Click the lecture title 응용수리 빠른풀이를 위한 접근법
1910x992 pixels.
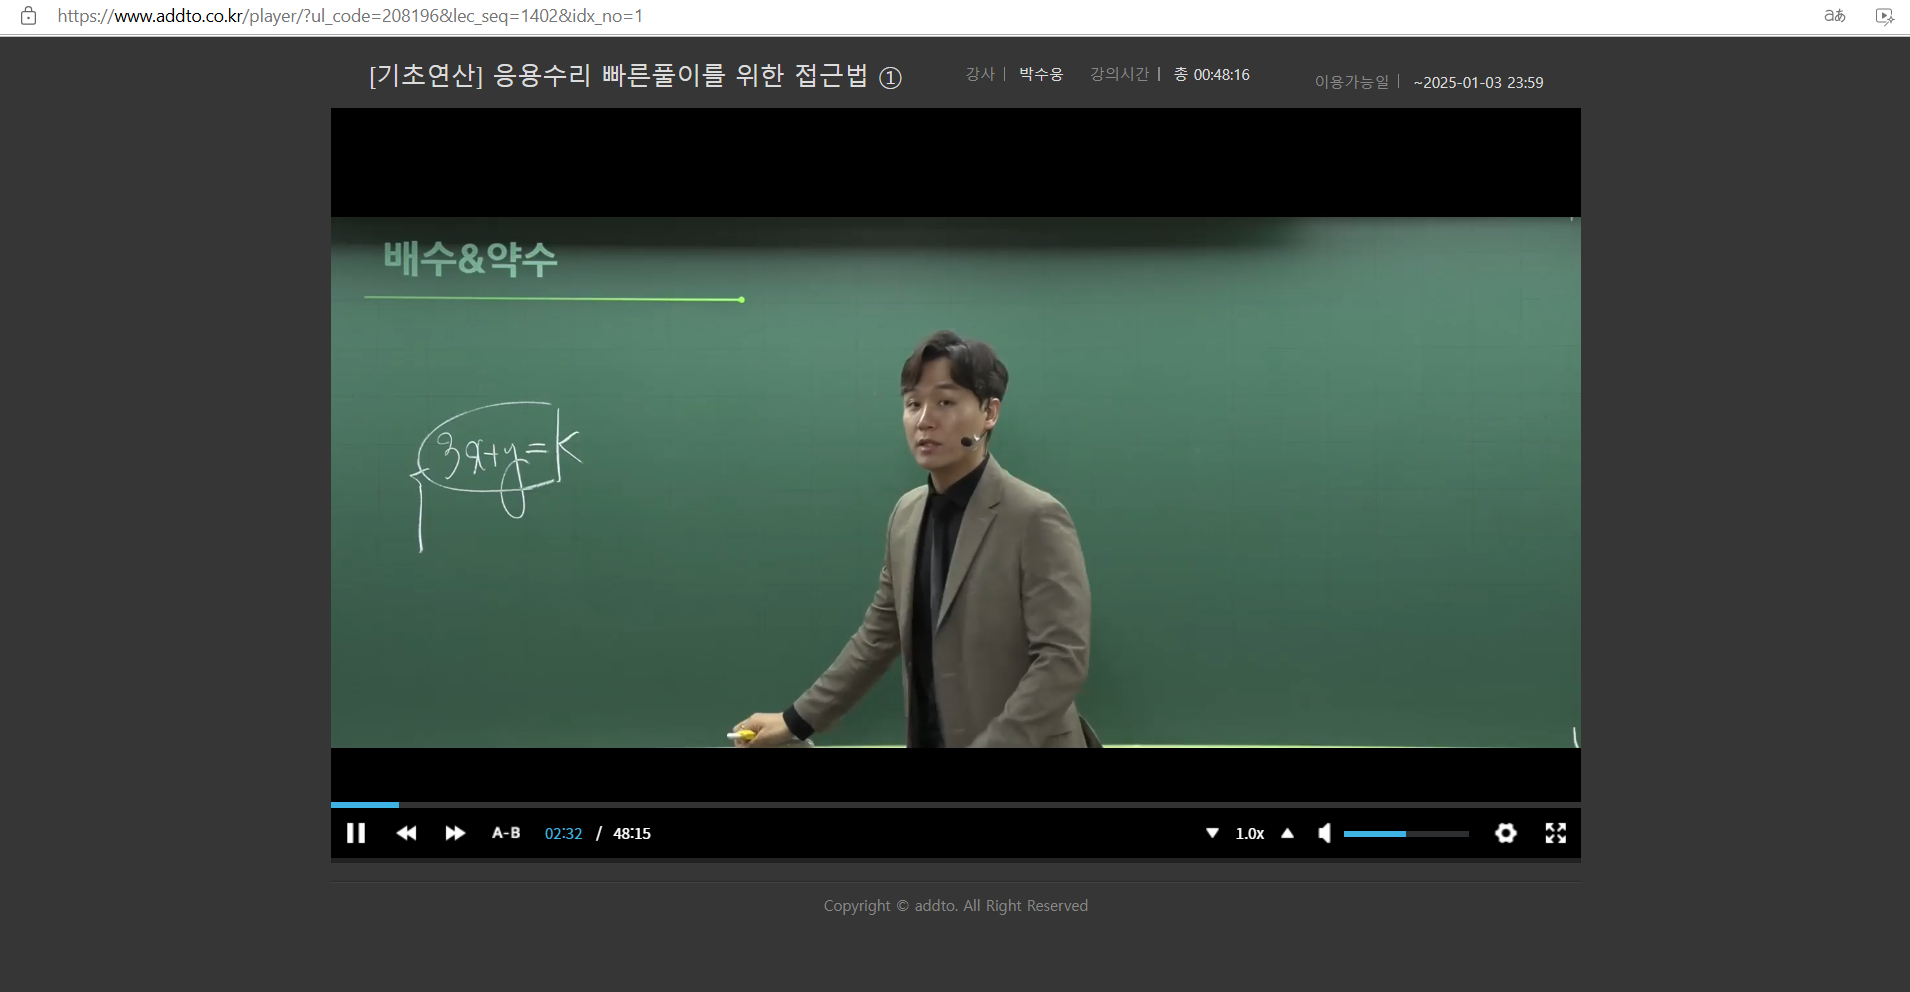(x=635, y=76)
